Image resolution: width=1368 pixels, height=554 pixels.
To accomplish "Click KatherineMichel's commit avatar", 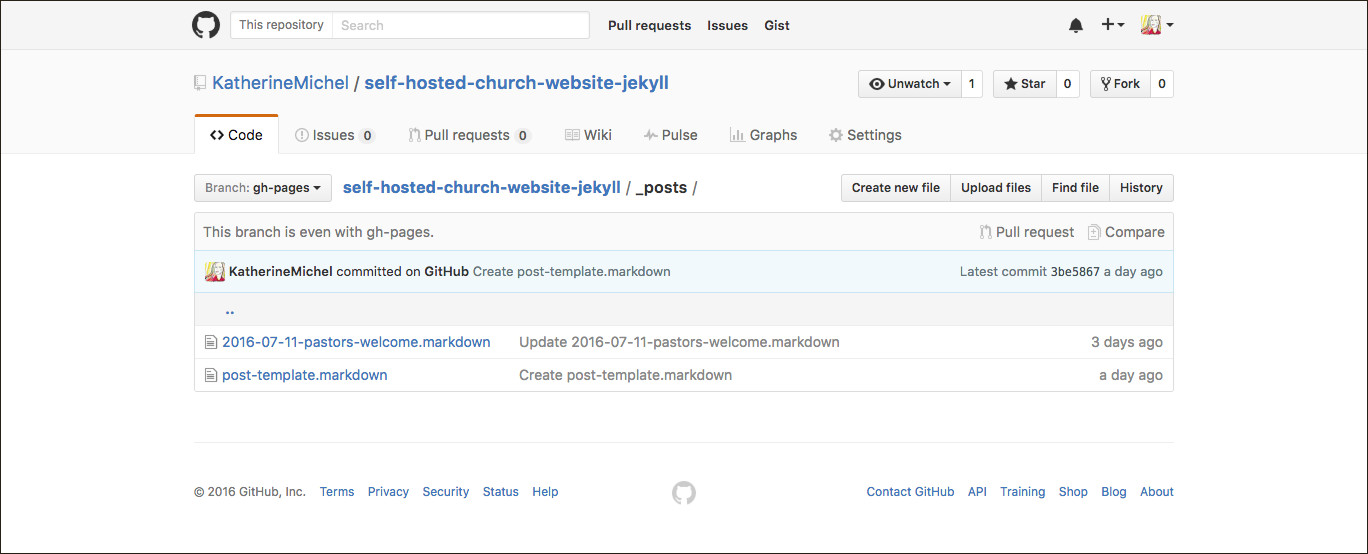I will coord(215,272).
